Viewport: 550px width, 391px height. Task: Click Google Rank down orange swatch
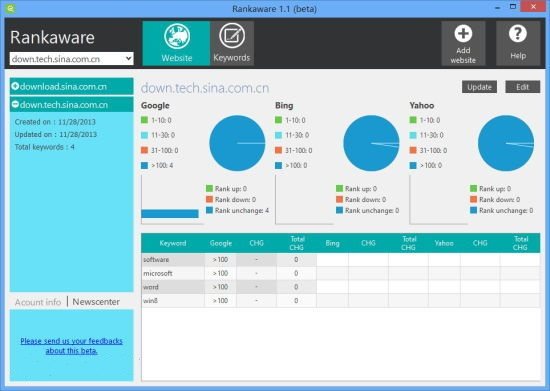point(209,199)
